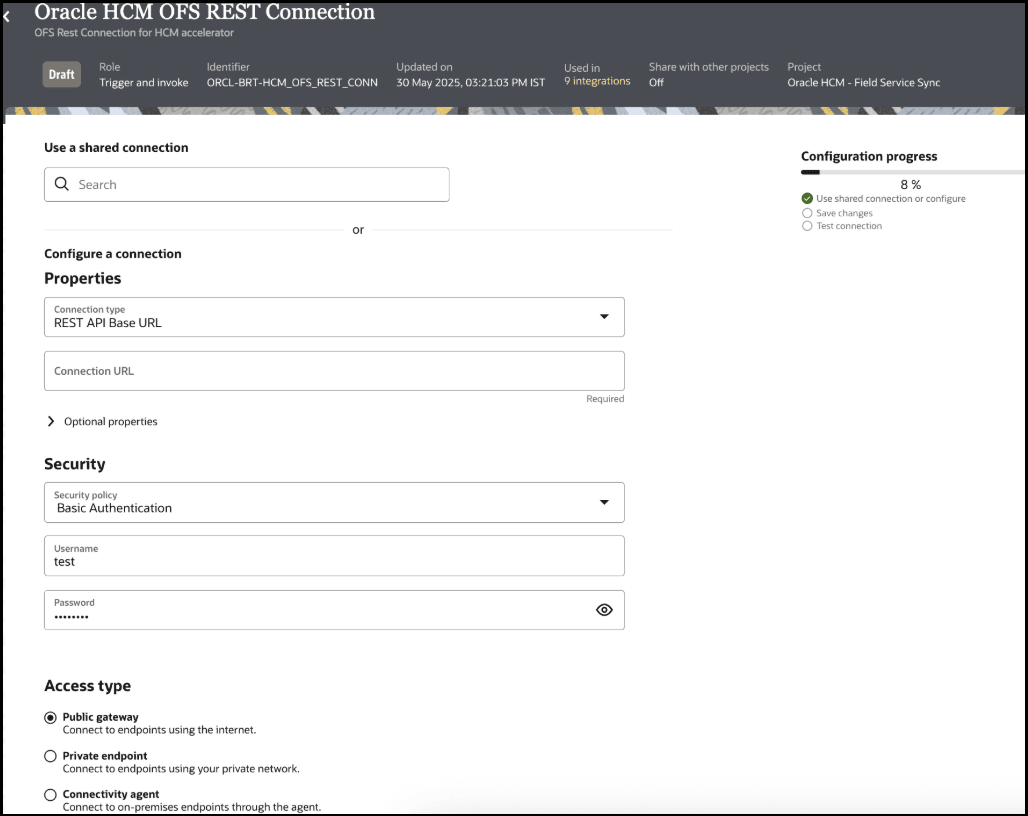
Task: Expand Optional properties section
Action: coord(102,421)
